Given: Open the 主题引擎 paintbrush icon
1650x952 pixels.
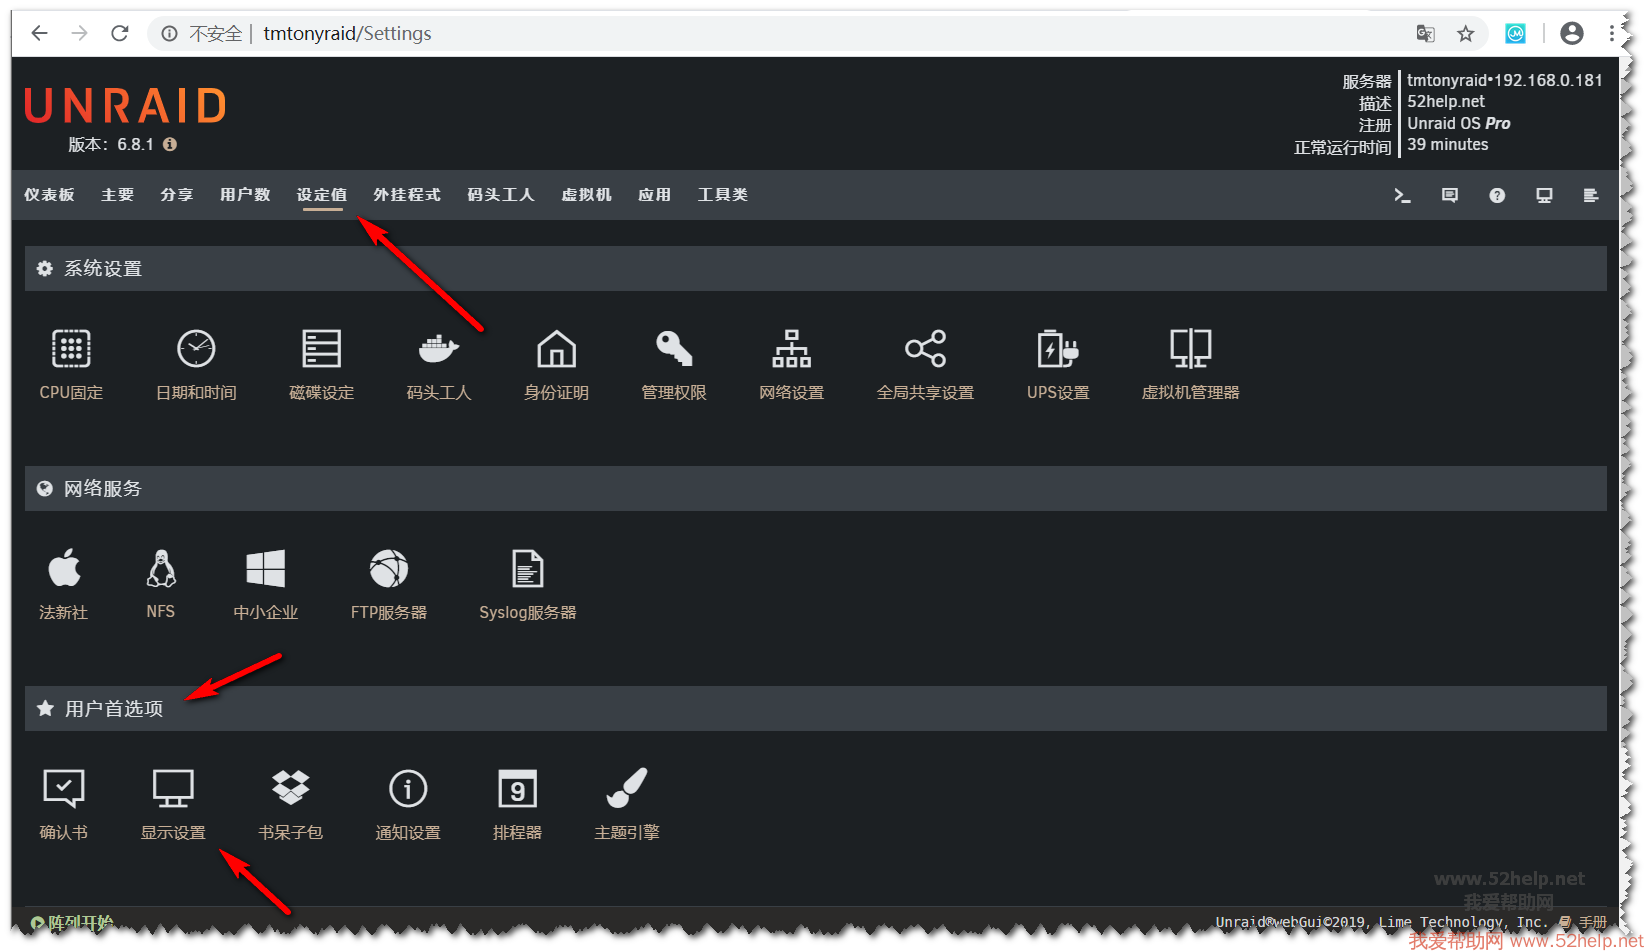Looking at the screenshot, I should coord(627,789).
